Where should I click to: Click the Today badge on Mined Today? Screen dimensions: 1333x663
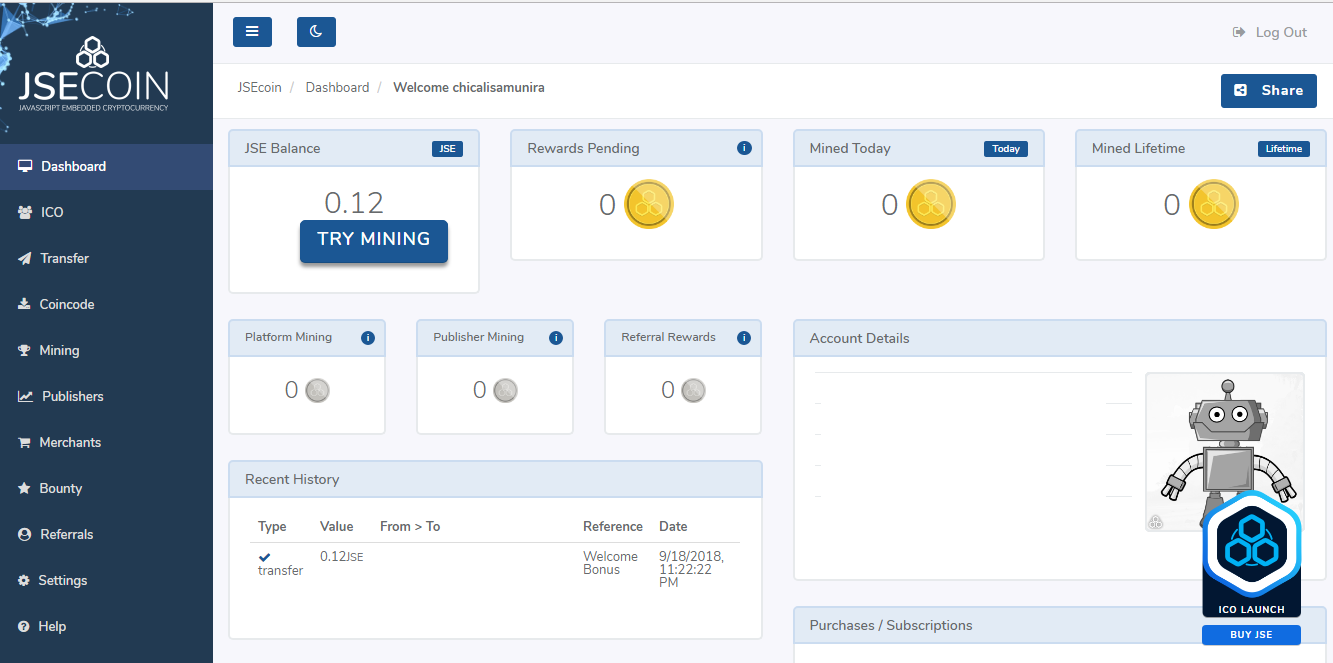pyautogui.click(x=1006, y=149)
